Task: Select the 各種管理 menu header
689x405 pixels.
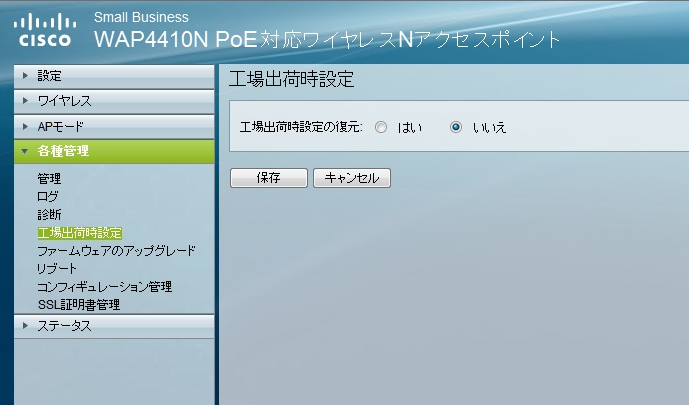Action: click(x=114, y=152)
